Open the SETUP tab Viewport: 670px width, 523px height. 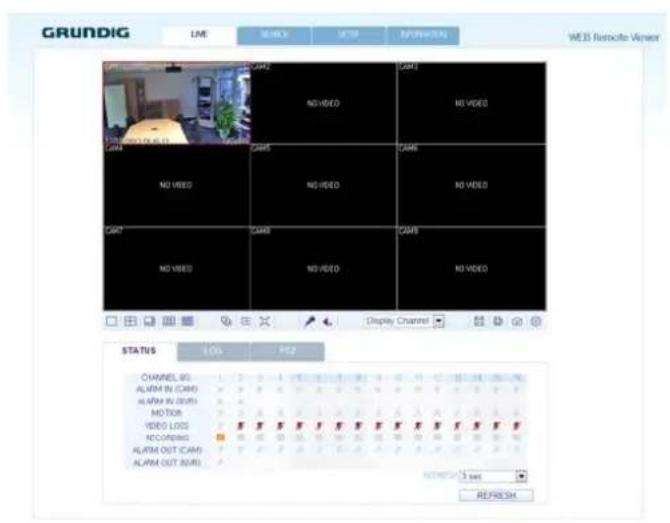tap(349, 35)
